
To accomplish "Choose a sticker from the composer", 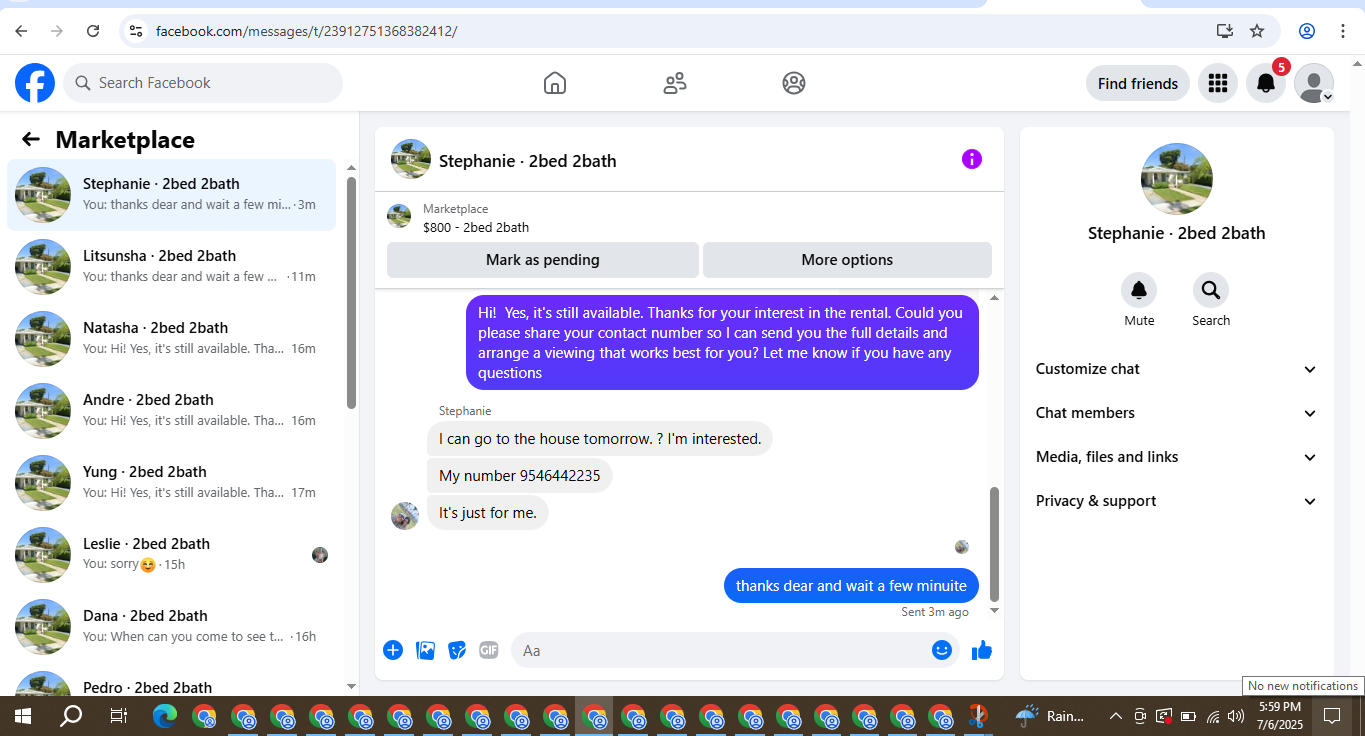I will pos(457,650).
